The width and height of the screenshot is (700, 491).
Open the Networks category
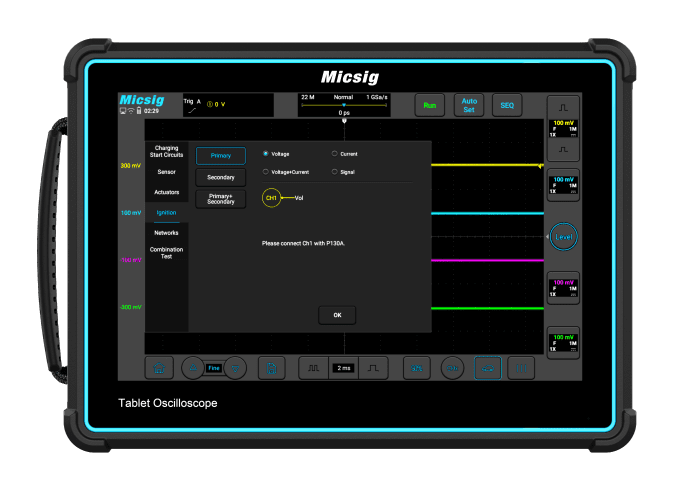[166, 232]
